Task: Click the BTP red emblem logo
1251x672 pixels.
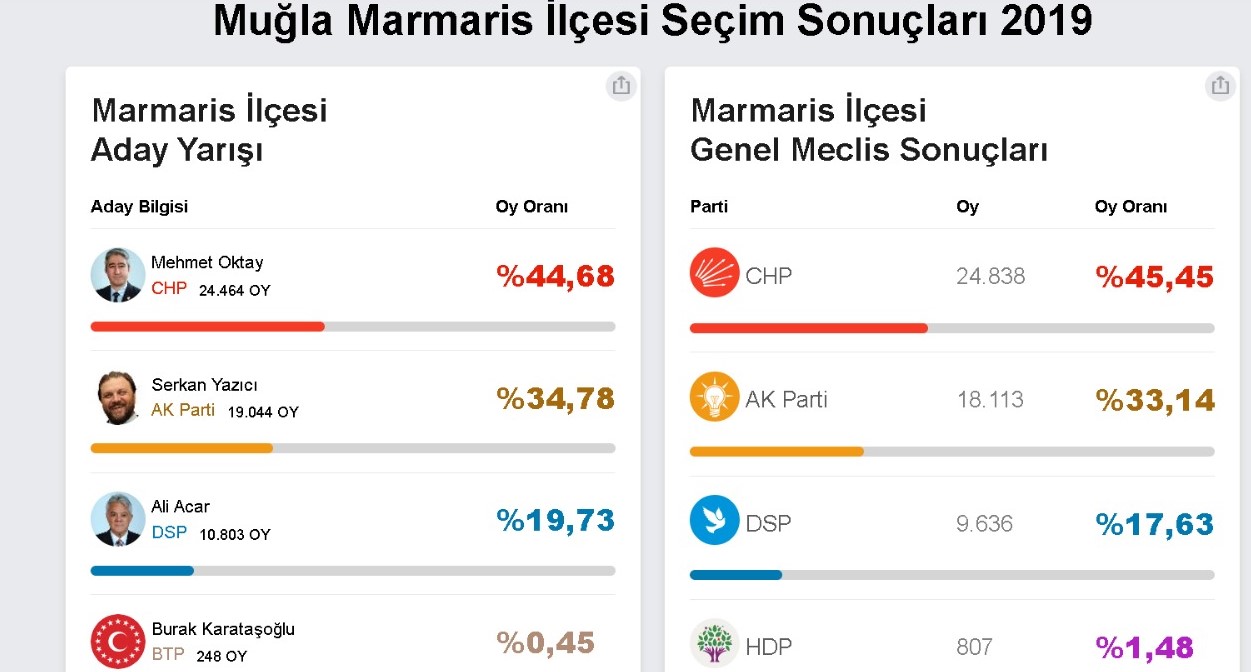Action: [118, 641]
